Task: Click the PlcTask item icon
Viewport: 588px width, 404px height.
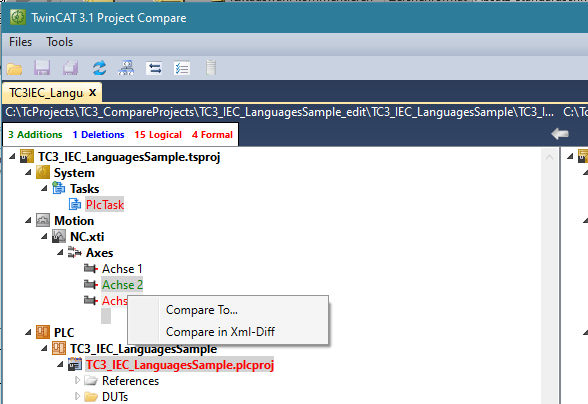Action: click(75, 204)
